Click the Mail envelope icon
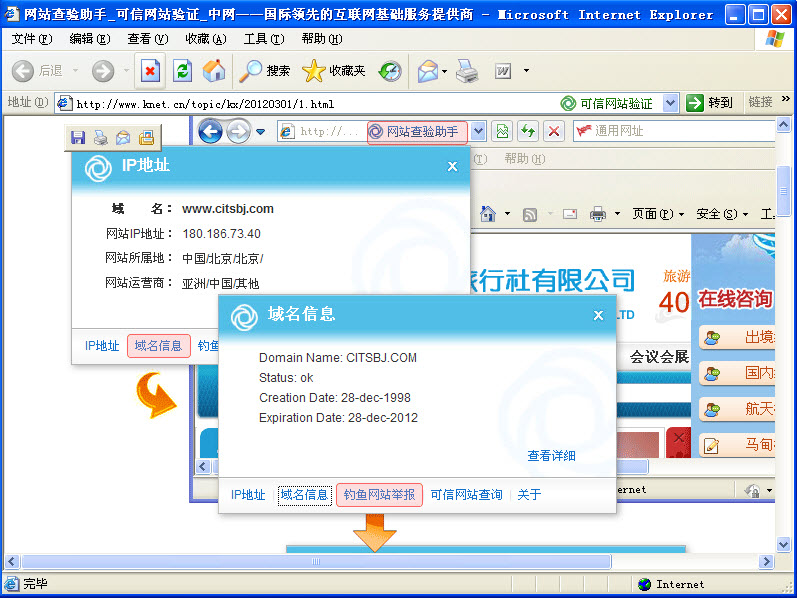 point(428,71)
